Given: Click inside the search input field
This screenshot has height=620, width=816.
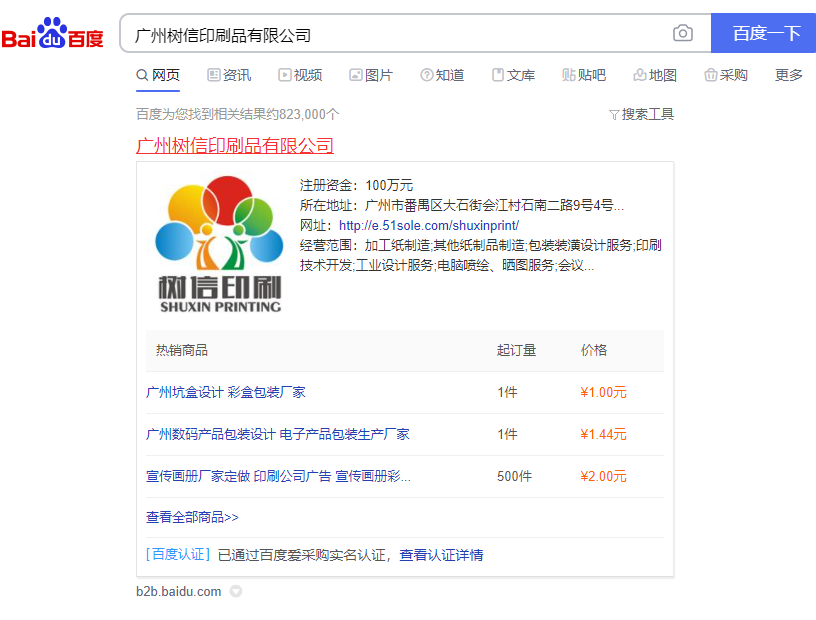Looking at the screenshot, I should pos(400,33).
